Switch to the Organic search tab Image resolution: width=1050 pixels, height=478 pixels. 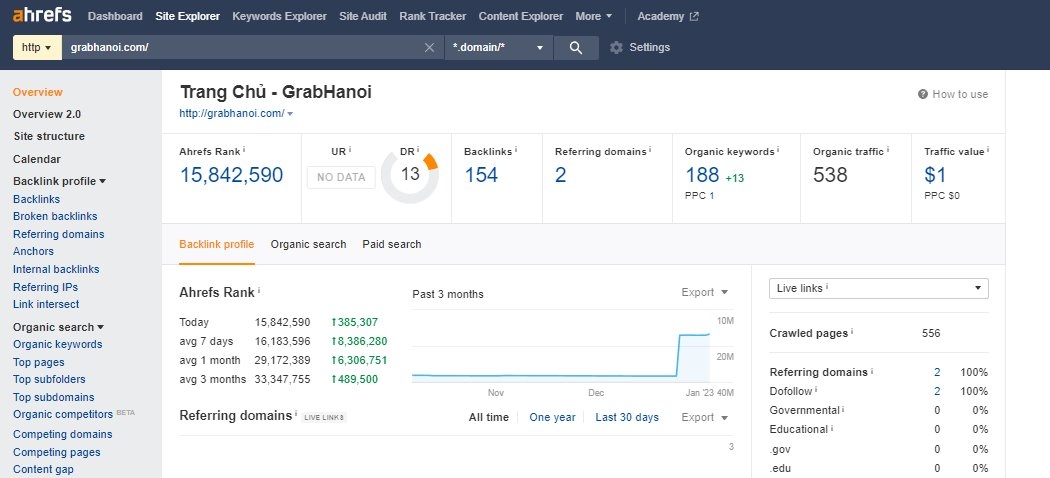coord(308,244)
